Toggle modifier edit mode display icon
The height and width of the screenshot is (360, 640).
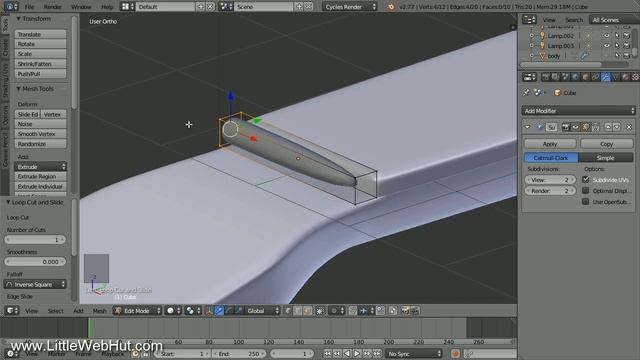click(586, 127)
